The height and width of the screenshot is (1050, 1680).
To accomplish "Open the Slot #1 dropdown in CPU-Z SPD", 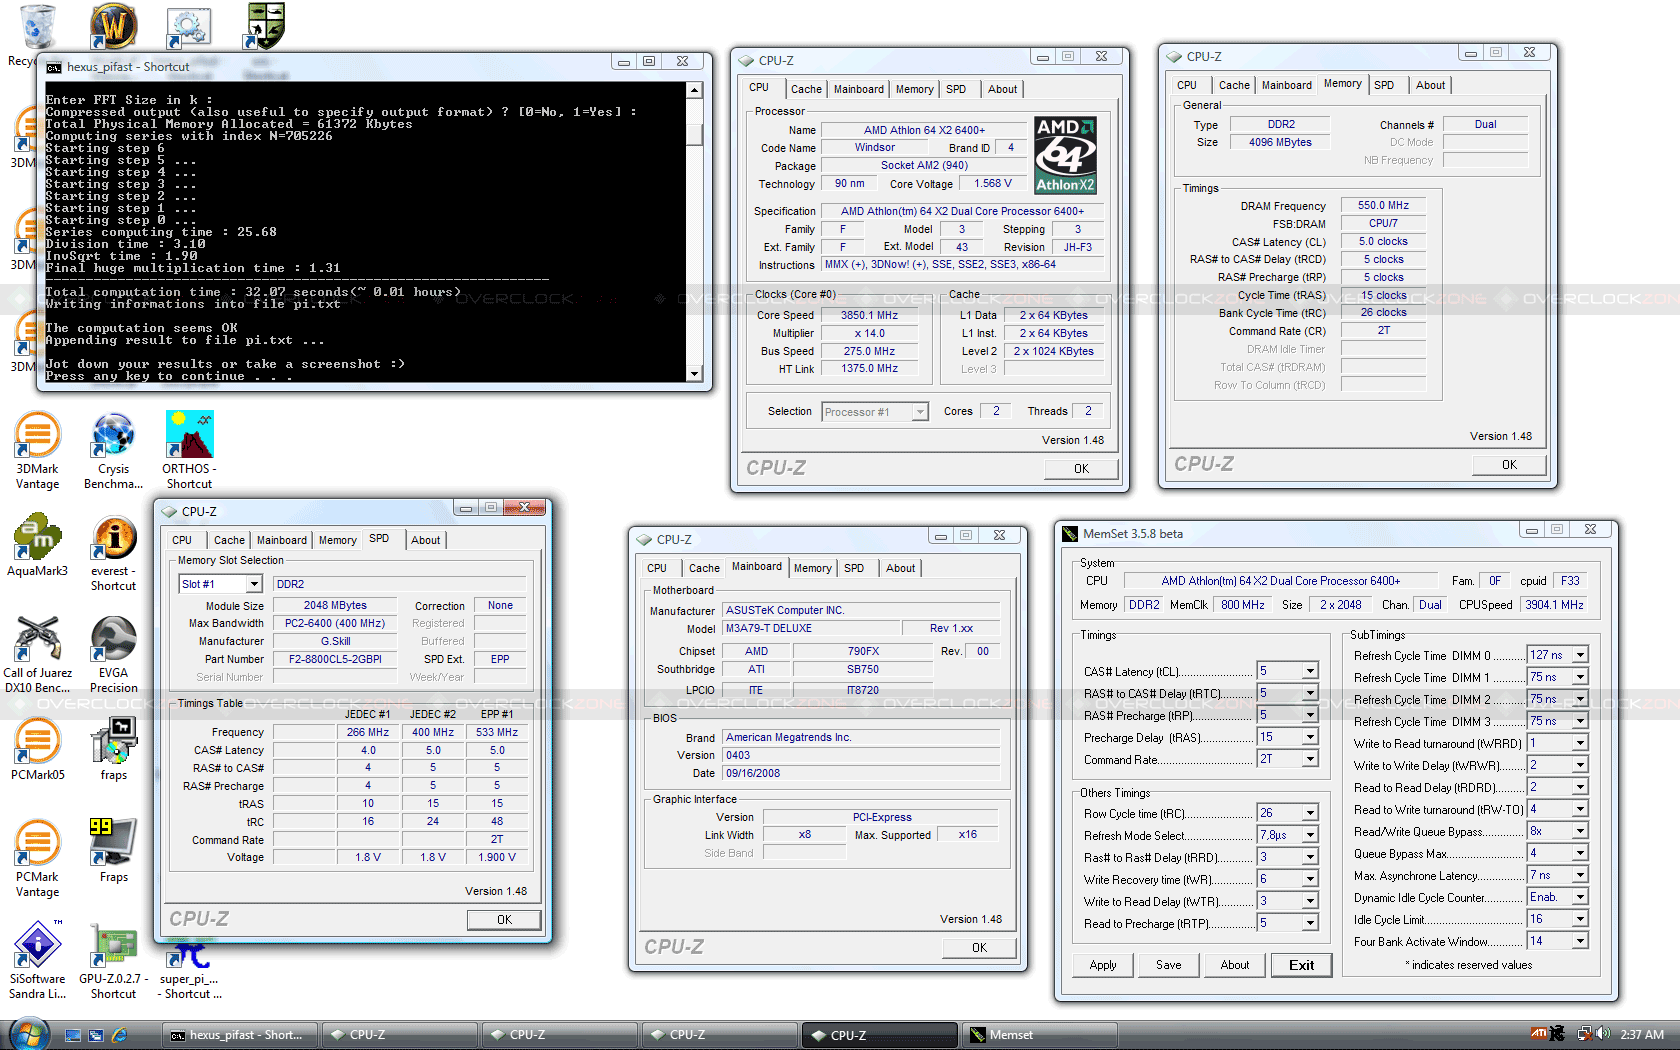I will (254, 584).
